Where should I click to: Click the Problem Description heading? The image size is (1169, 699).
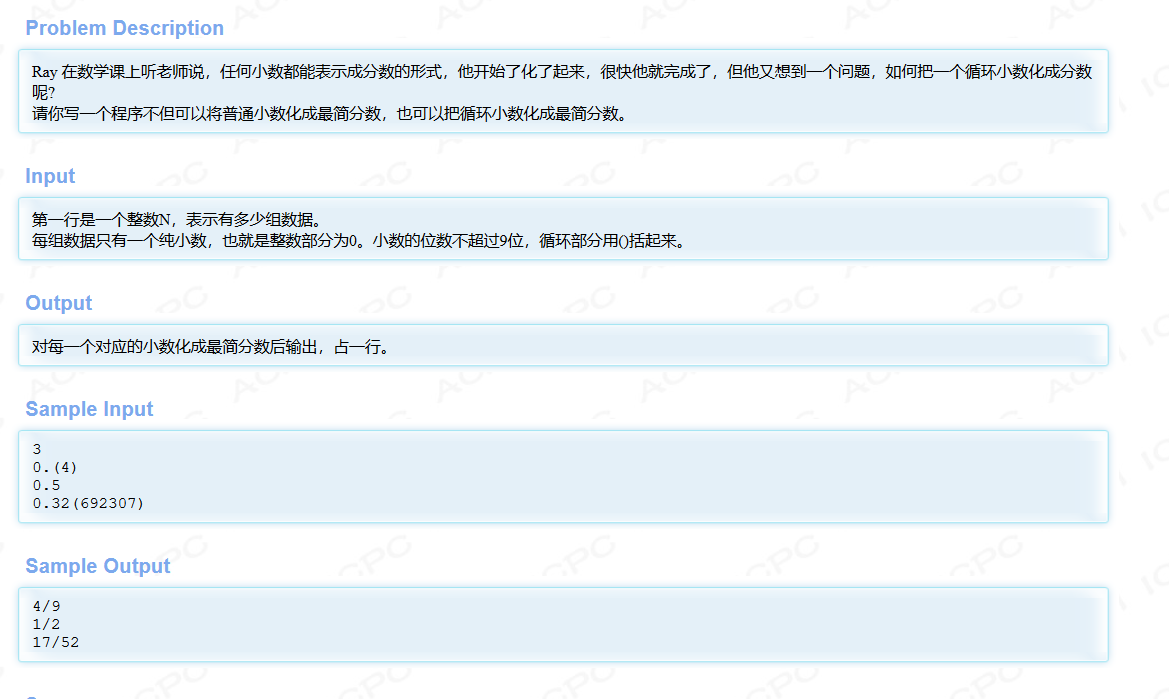[x=125, y=28]
